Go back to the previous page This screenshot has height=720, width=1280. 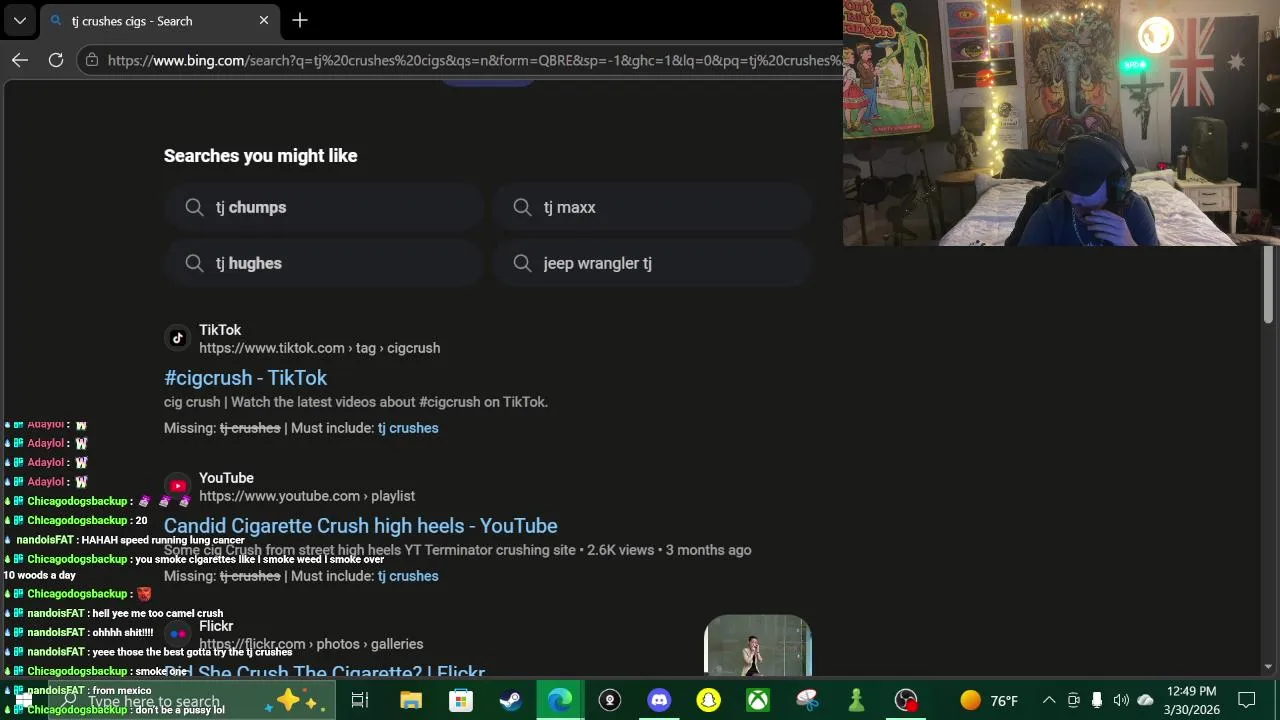coord(20,60)
